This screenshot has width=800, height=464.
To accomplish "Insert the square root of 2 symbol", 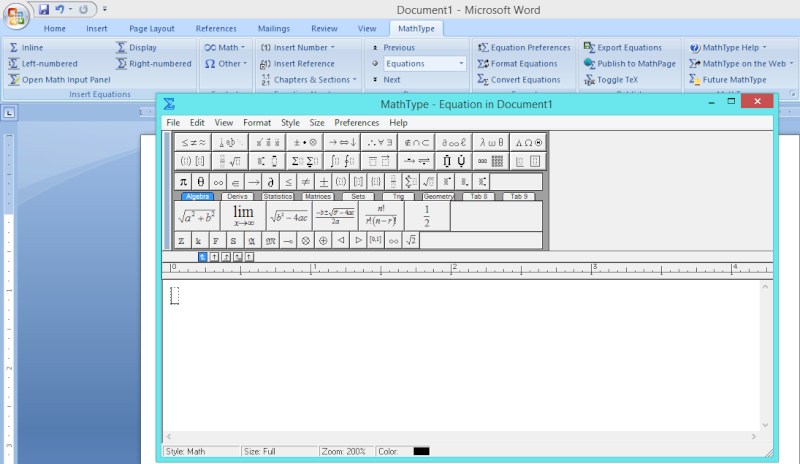I will point(411,240).
